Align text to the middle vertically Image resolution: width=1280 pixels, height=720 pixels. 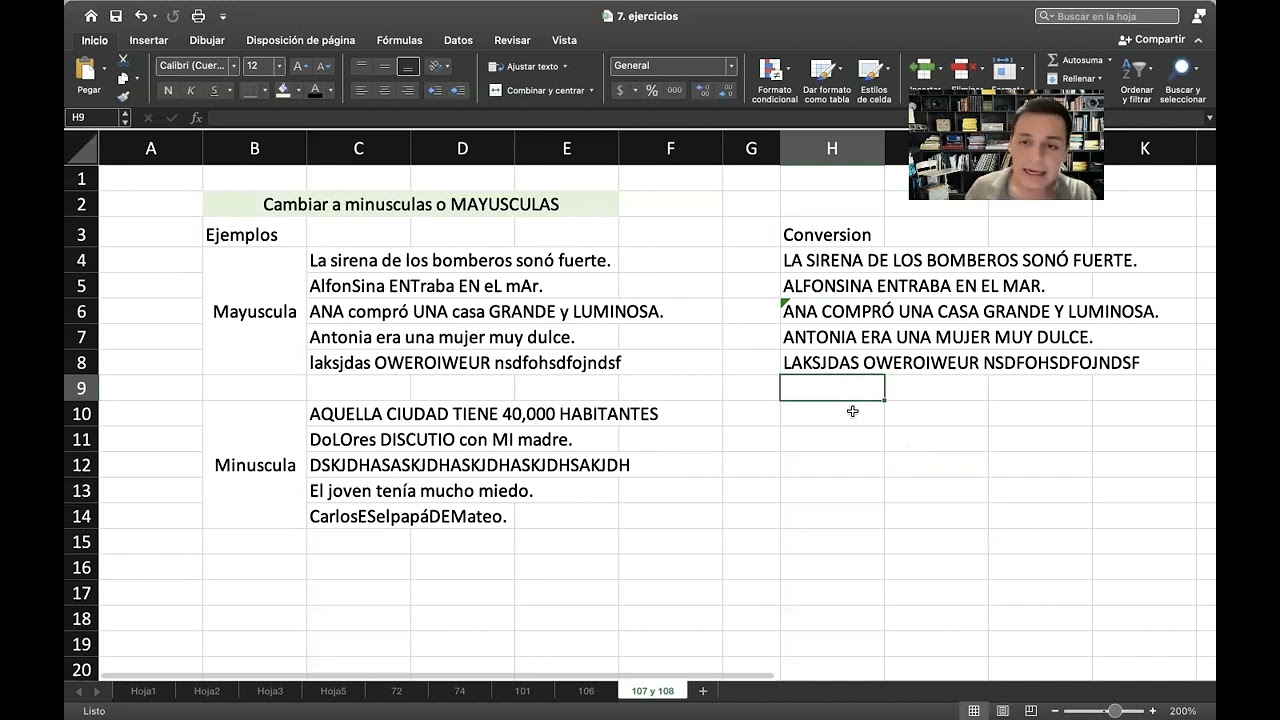click(x=384, y=66)
